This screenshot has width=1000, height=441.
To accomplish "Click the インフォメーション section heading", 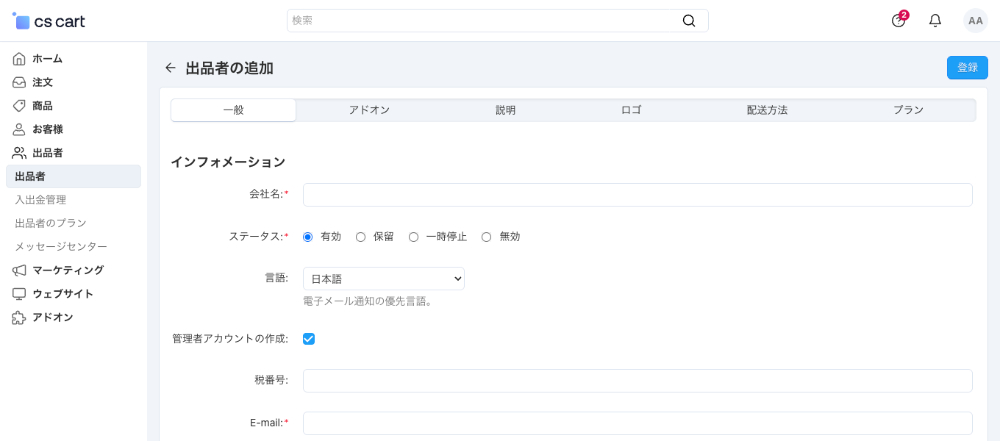I will pos(228,162).
